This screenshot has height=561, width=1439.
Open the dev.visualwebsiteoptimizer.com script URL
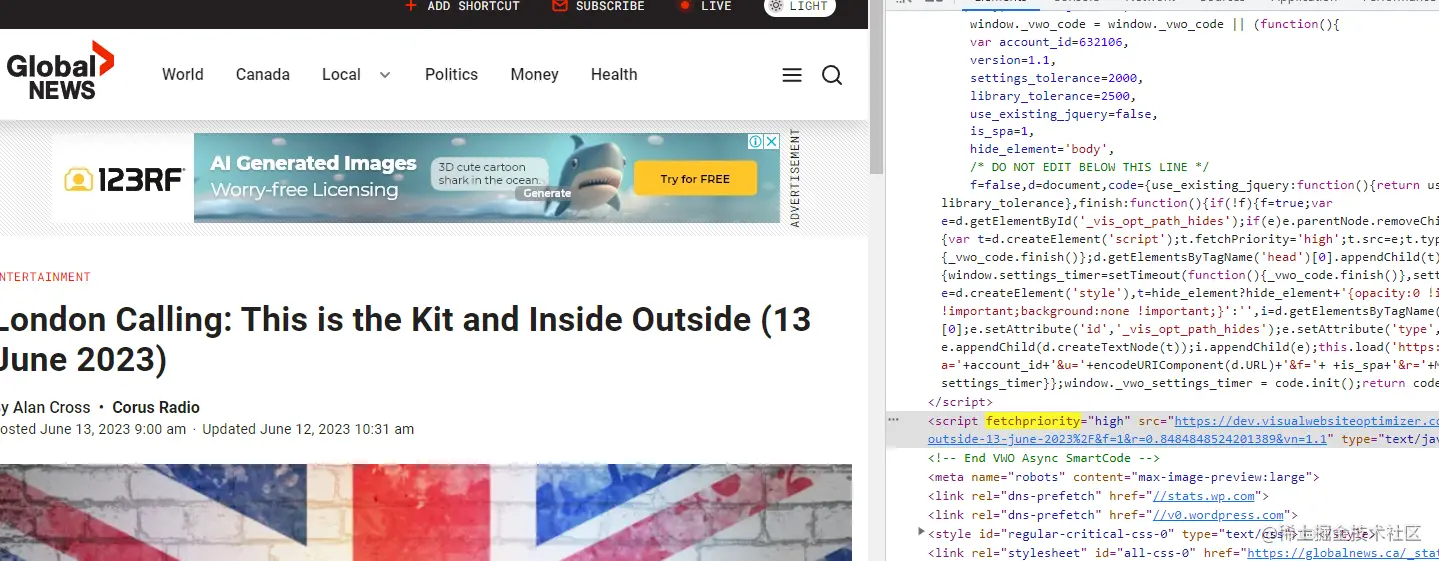(x=1306, y=422)
